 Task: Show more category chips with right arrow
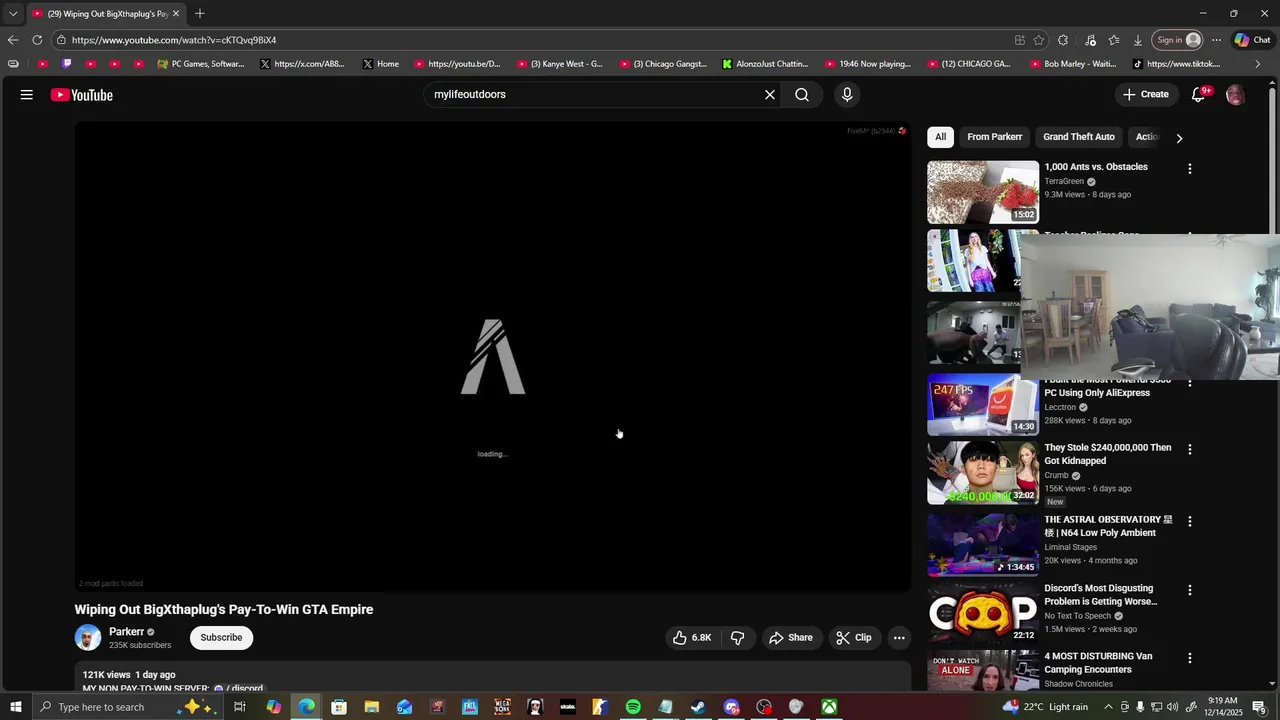[x=1179, y=138]
